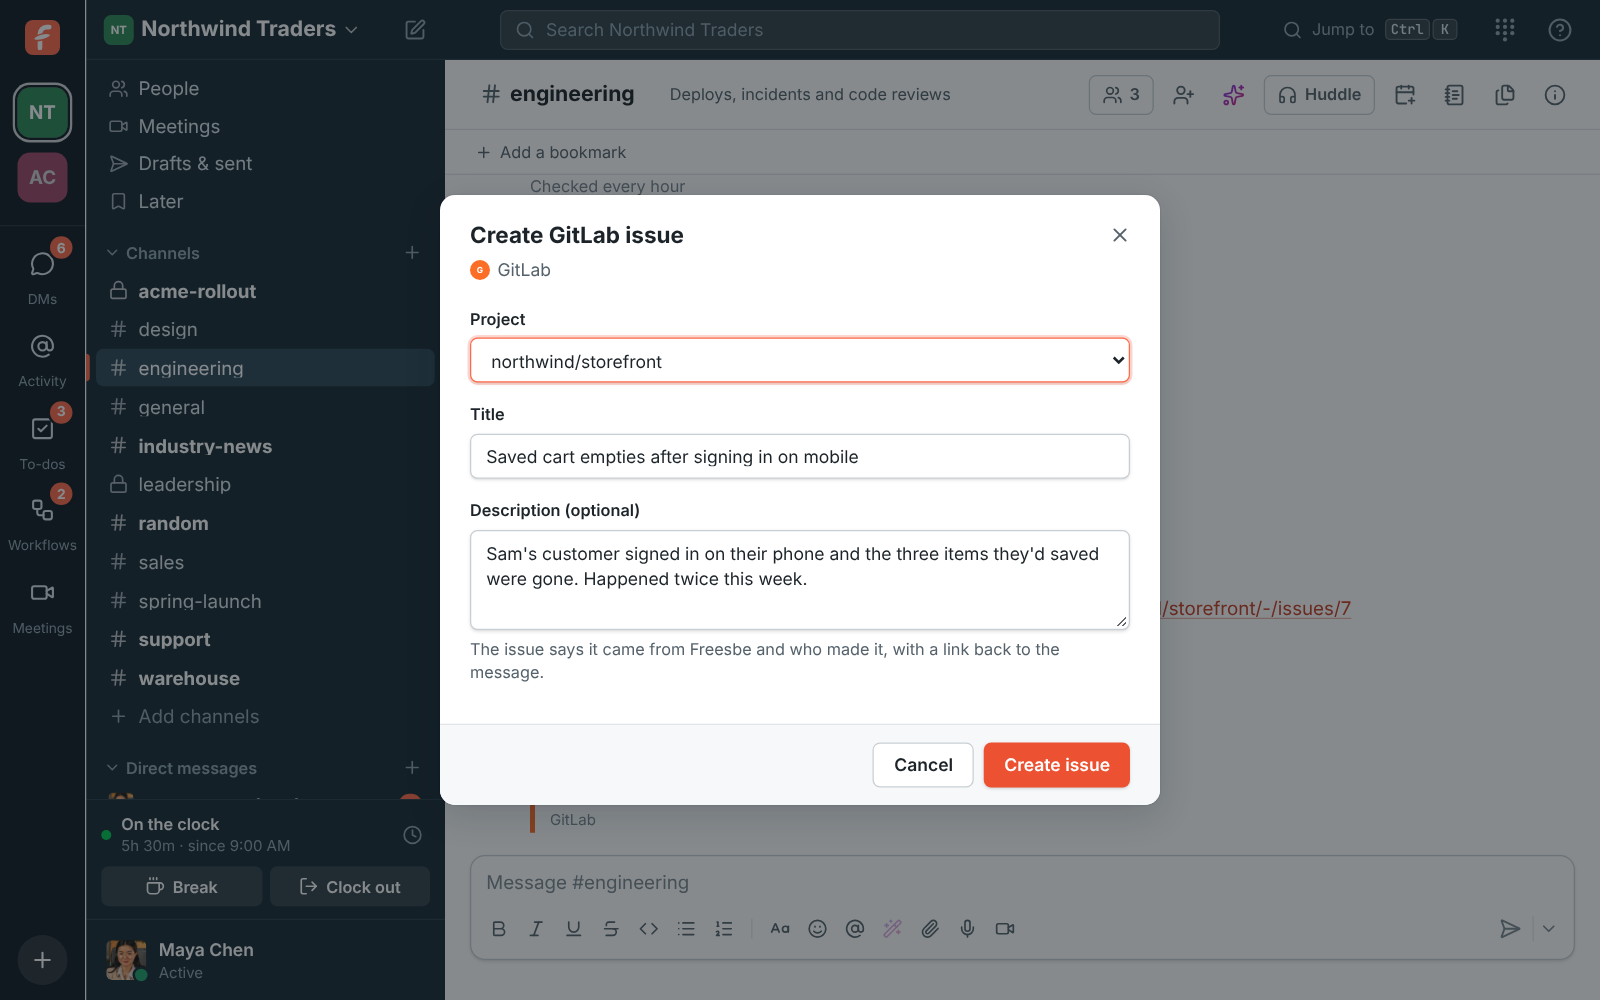
Task: Click the Description text area
Action: click(800, 580)
